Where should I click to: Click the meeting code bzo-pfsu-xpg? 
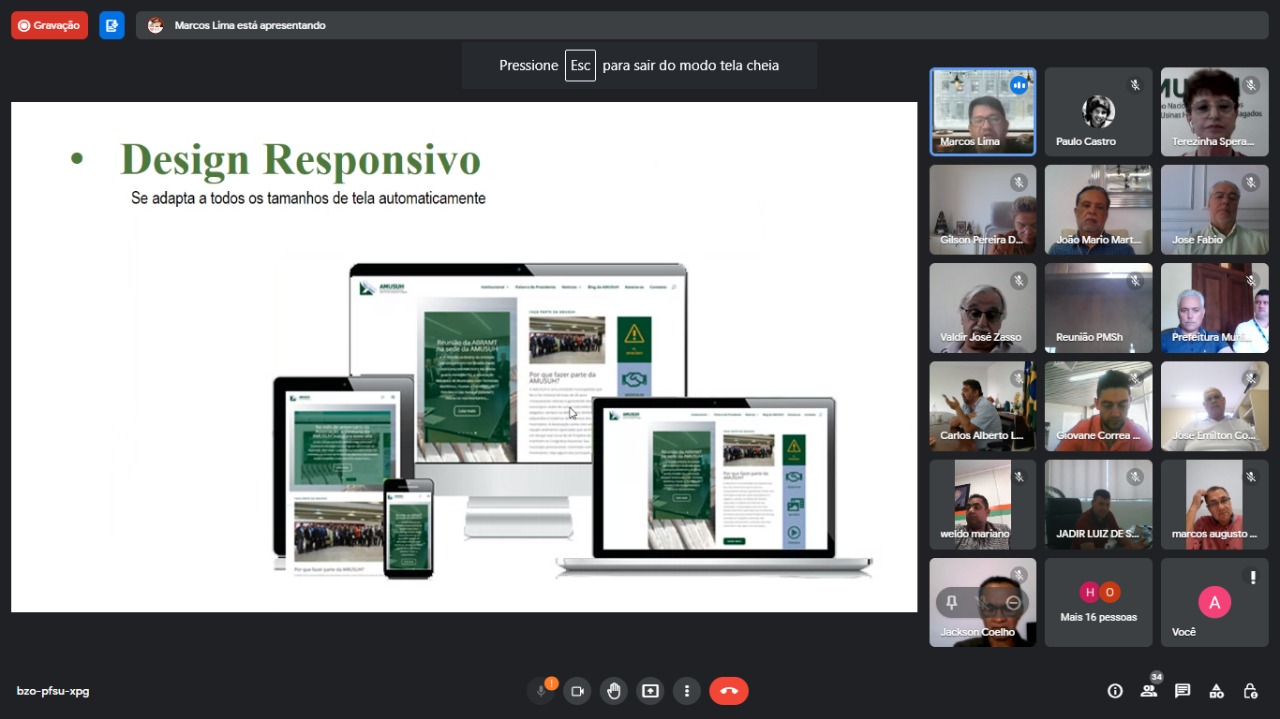tap(53, 691)
